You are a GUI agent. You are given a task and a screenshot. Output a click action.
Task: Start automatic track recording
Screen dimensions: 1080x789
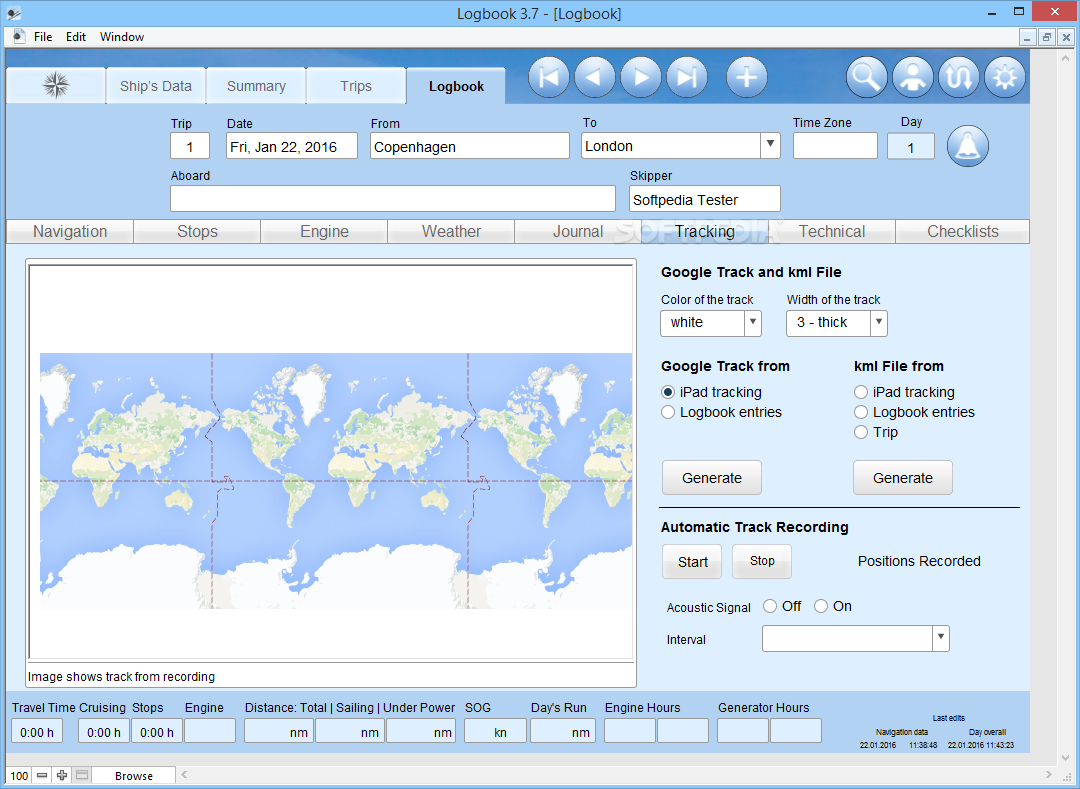[x=692, y=562]
